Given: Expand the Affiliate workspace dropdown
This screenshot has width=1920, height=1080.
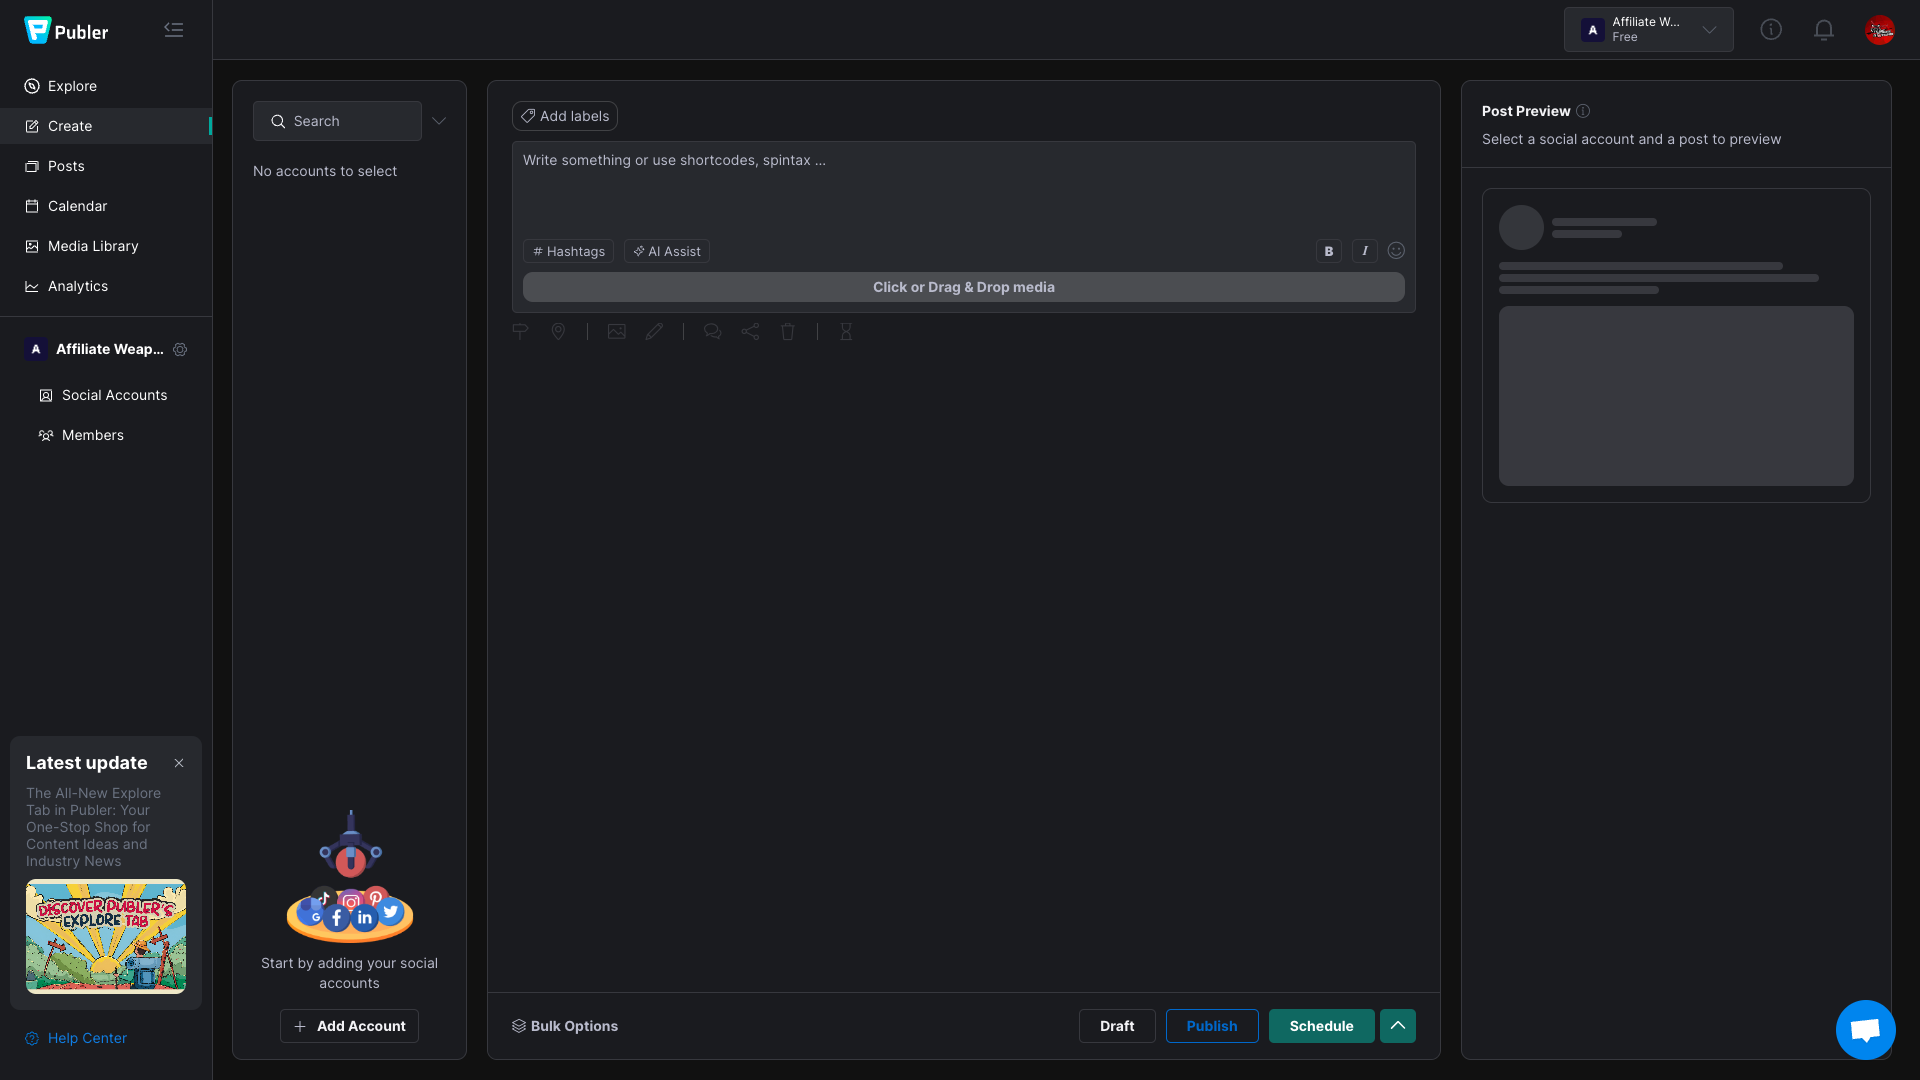Looking at the screenshot, I should pyautogui.click(x=1648, y=30).
